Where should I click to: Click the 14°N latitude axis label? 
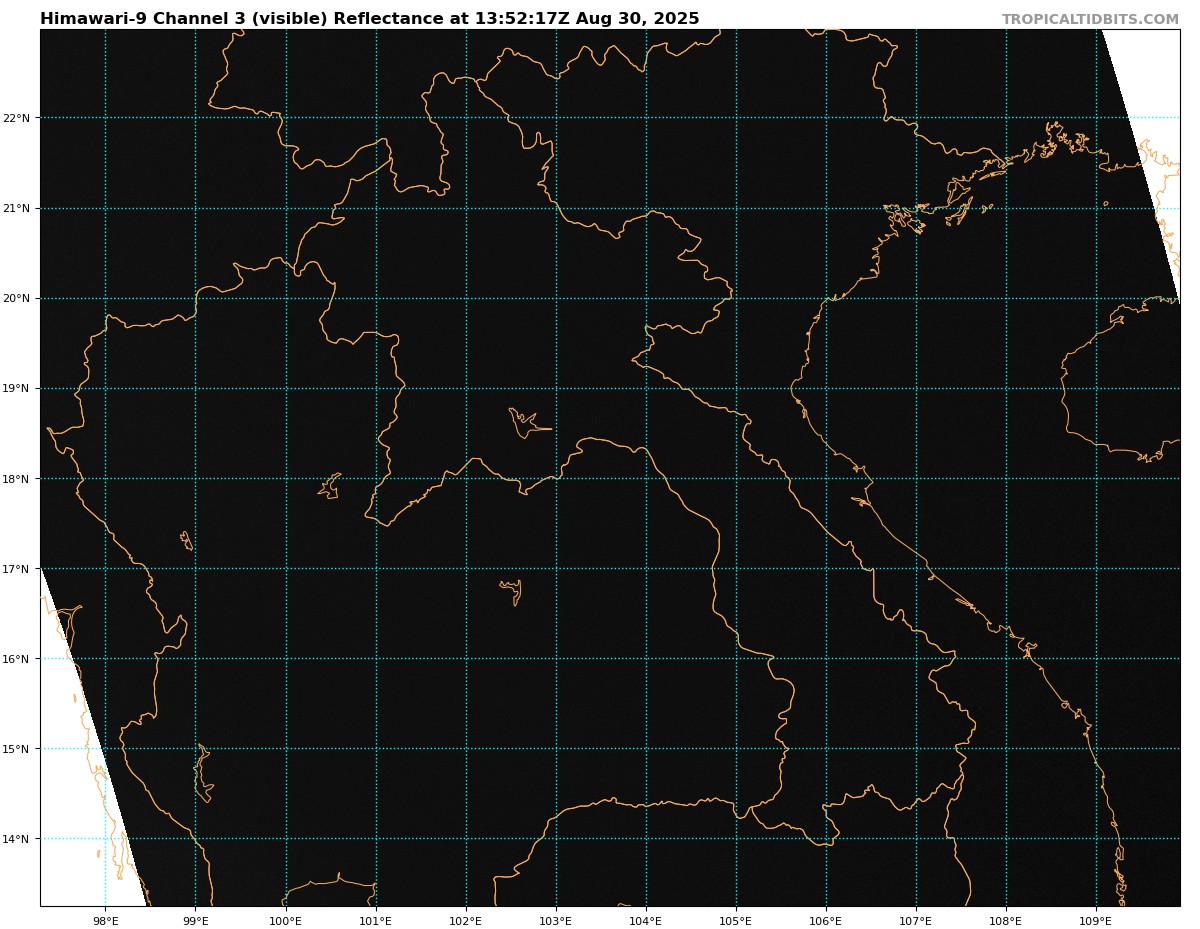coord(16,839)
